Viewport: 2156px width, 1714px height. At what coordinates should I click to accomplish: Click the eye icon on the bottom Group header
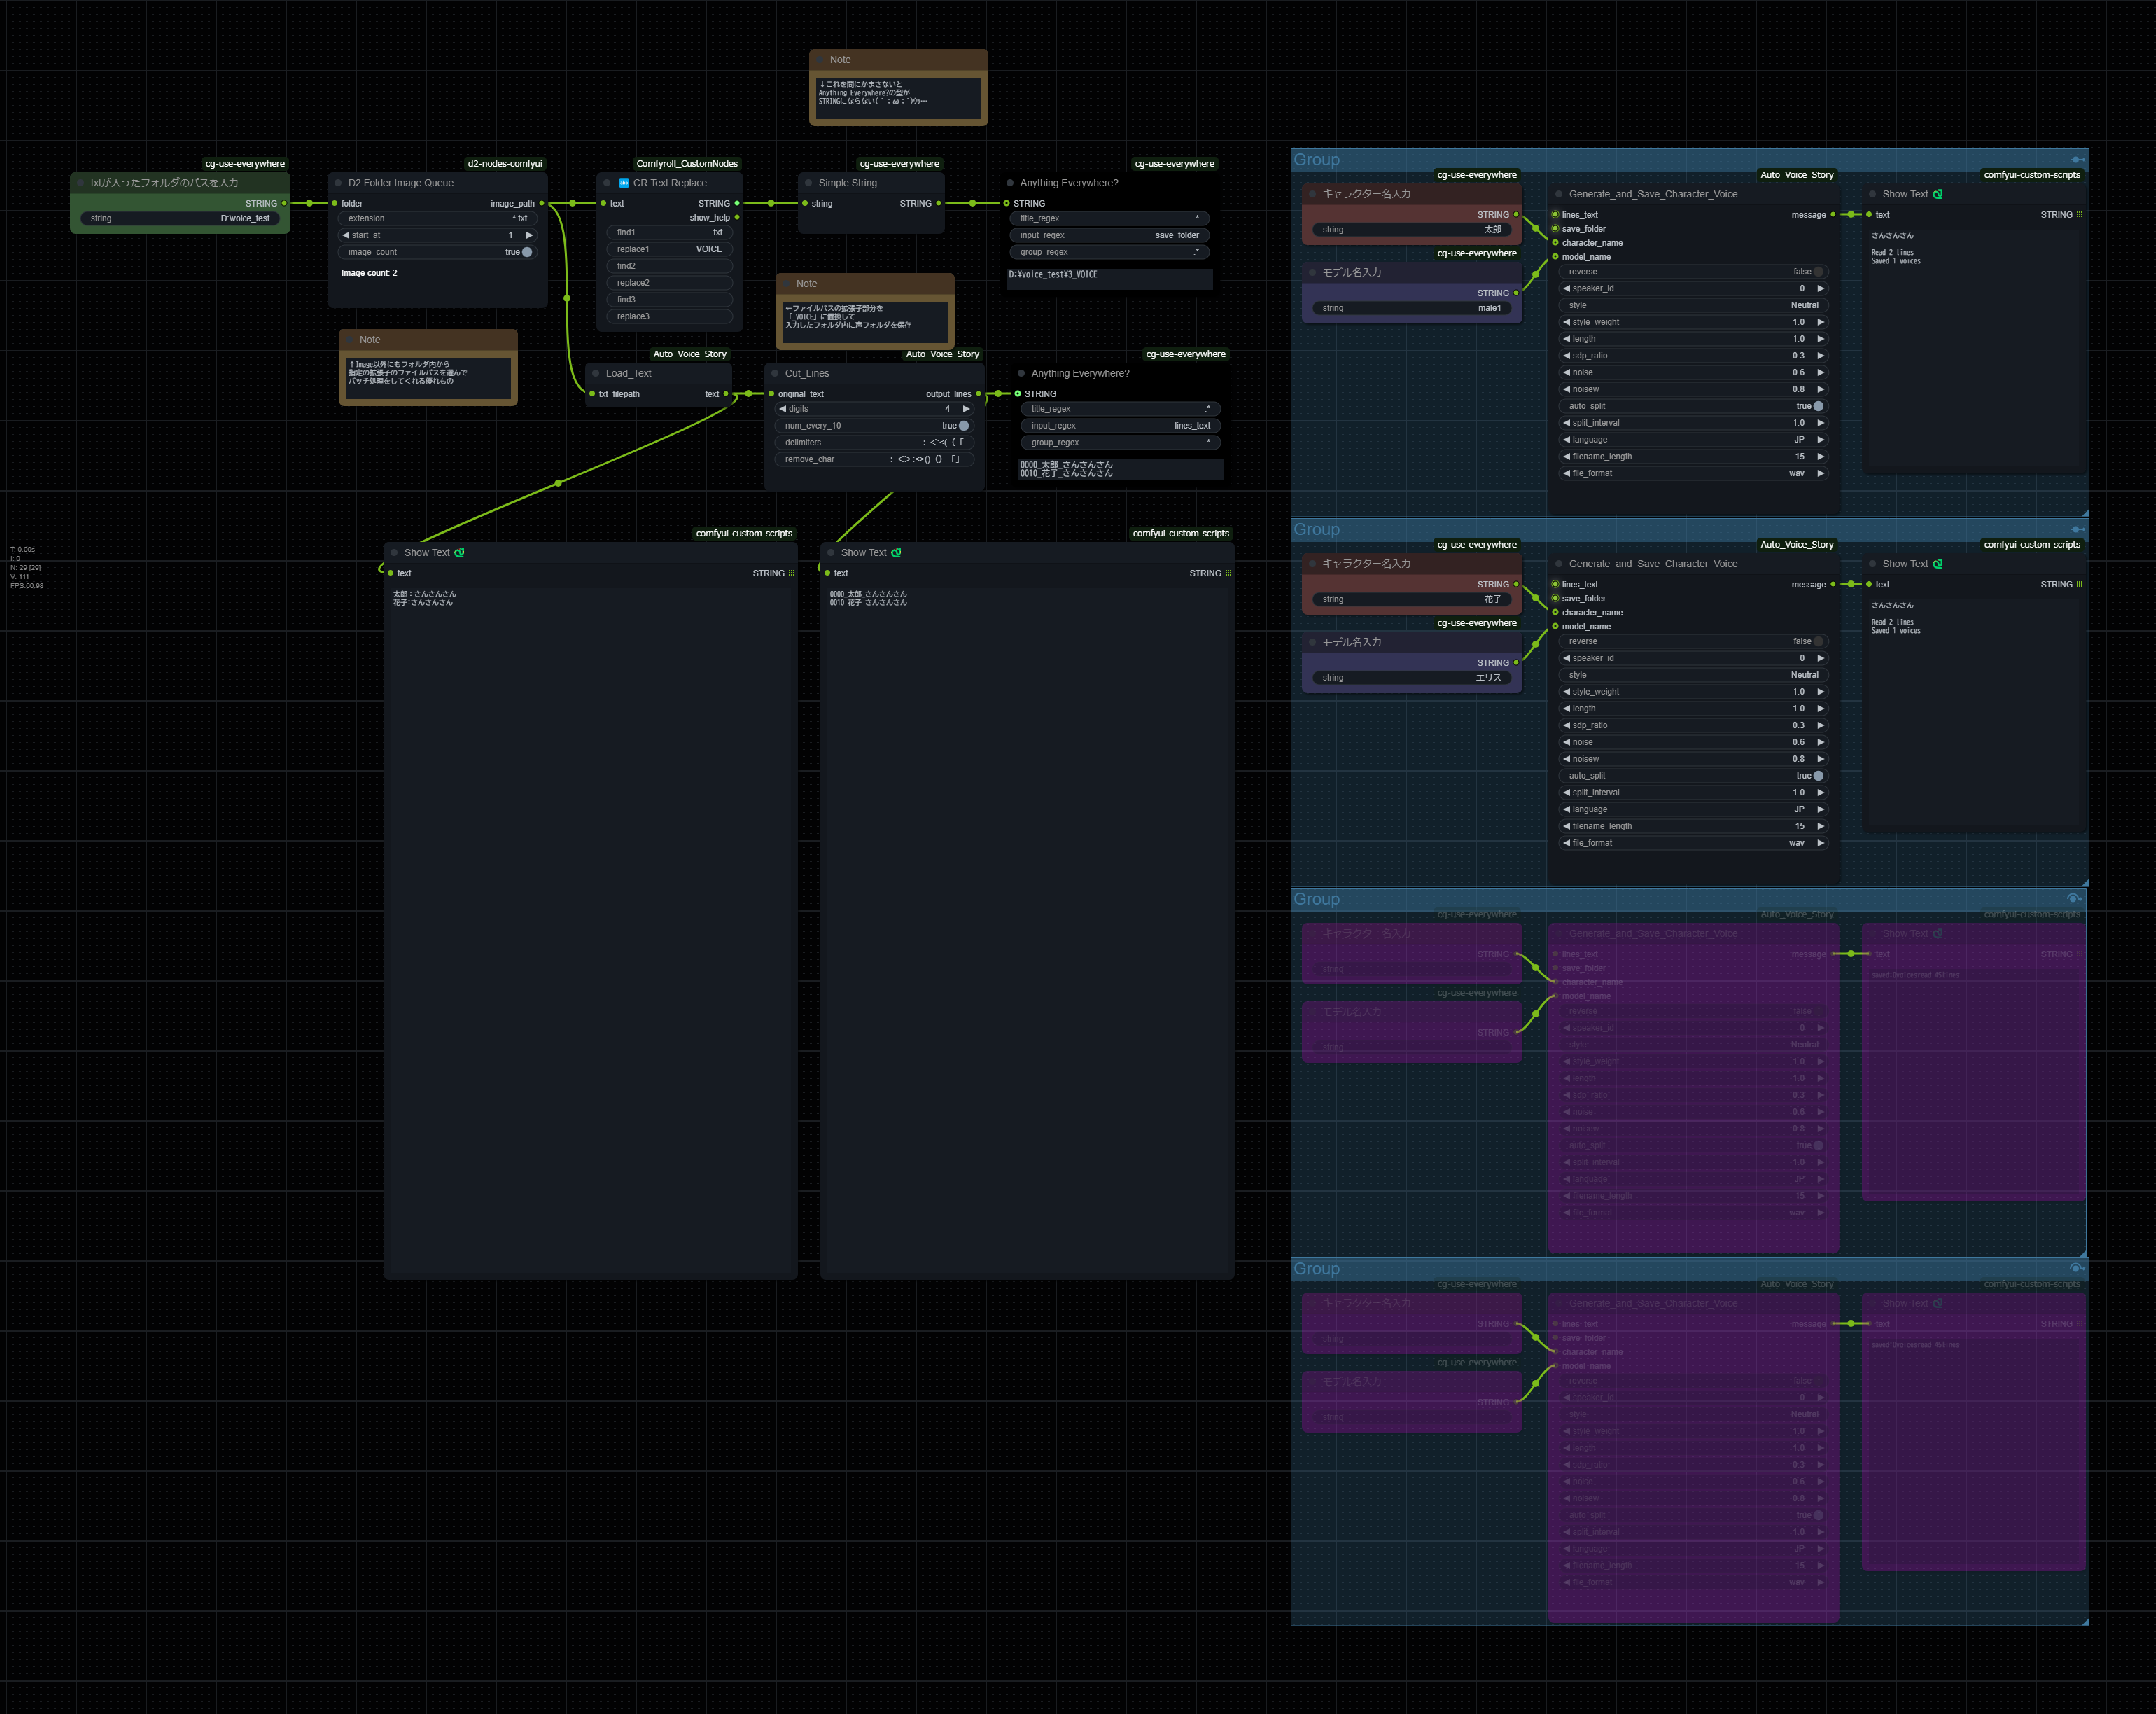tap(2075, 1268)
